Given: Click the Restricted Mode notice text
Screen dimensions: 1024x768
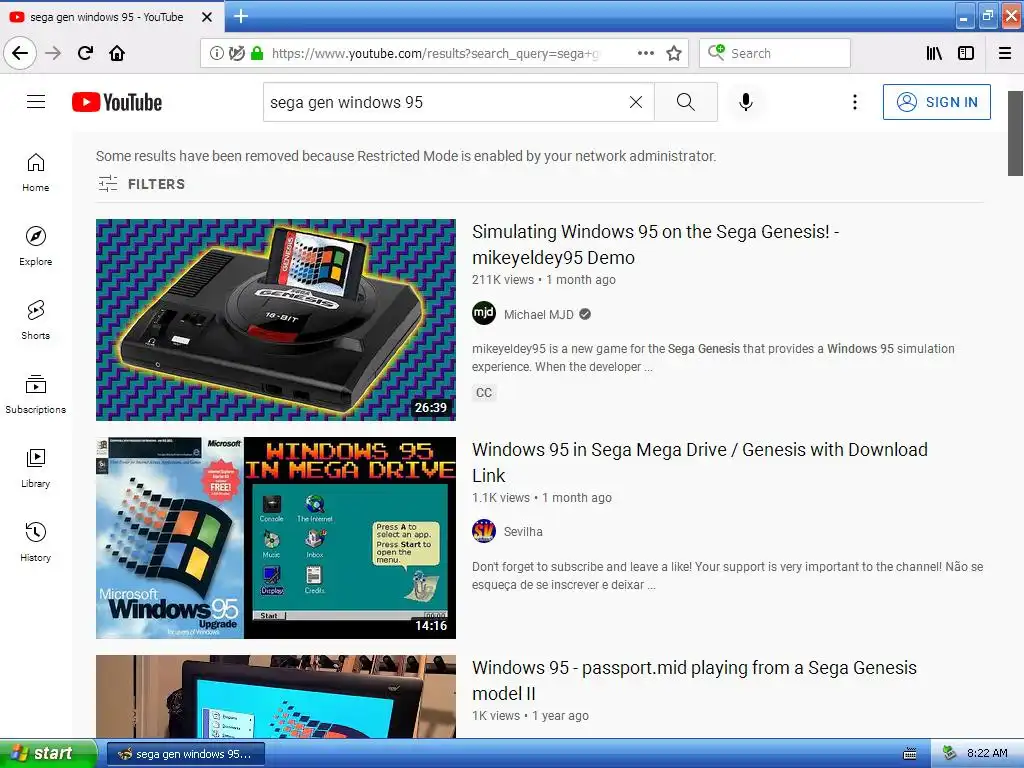Looking at the screenshot, I should [406, 156].
